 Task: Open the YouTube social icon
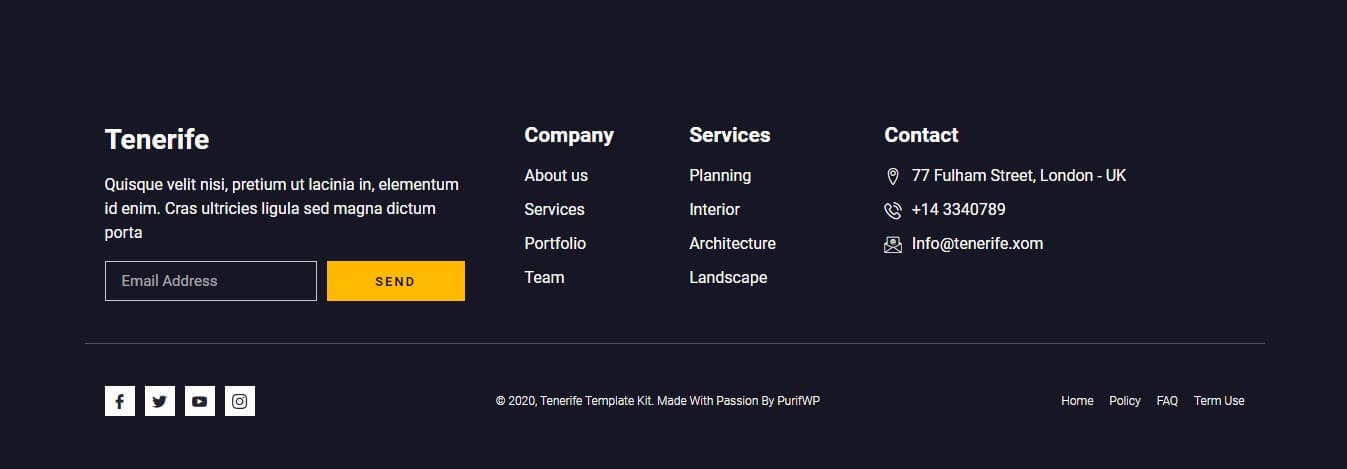click(x=200, y=401)
